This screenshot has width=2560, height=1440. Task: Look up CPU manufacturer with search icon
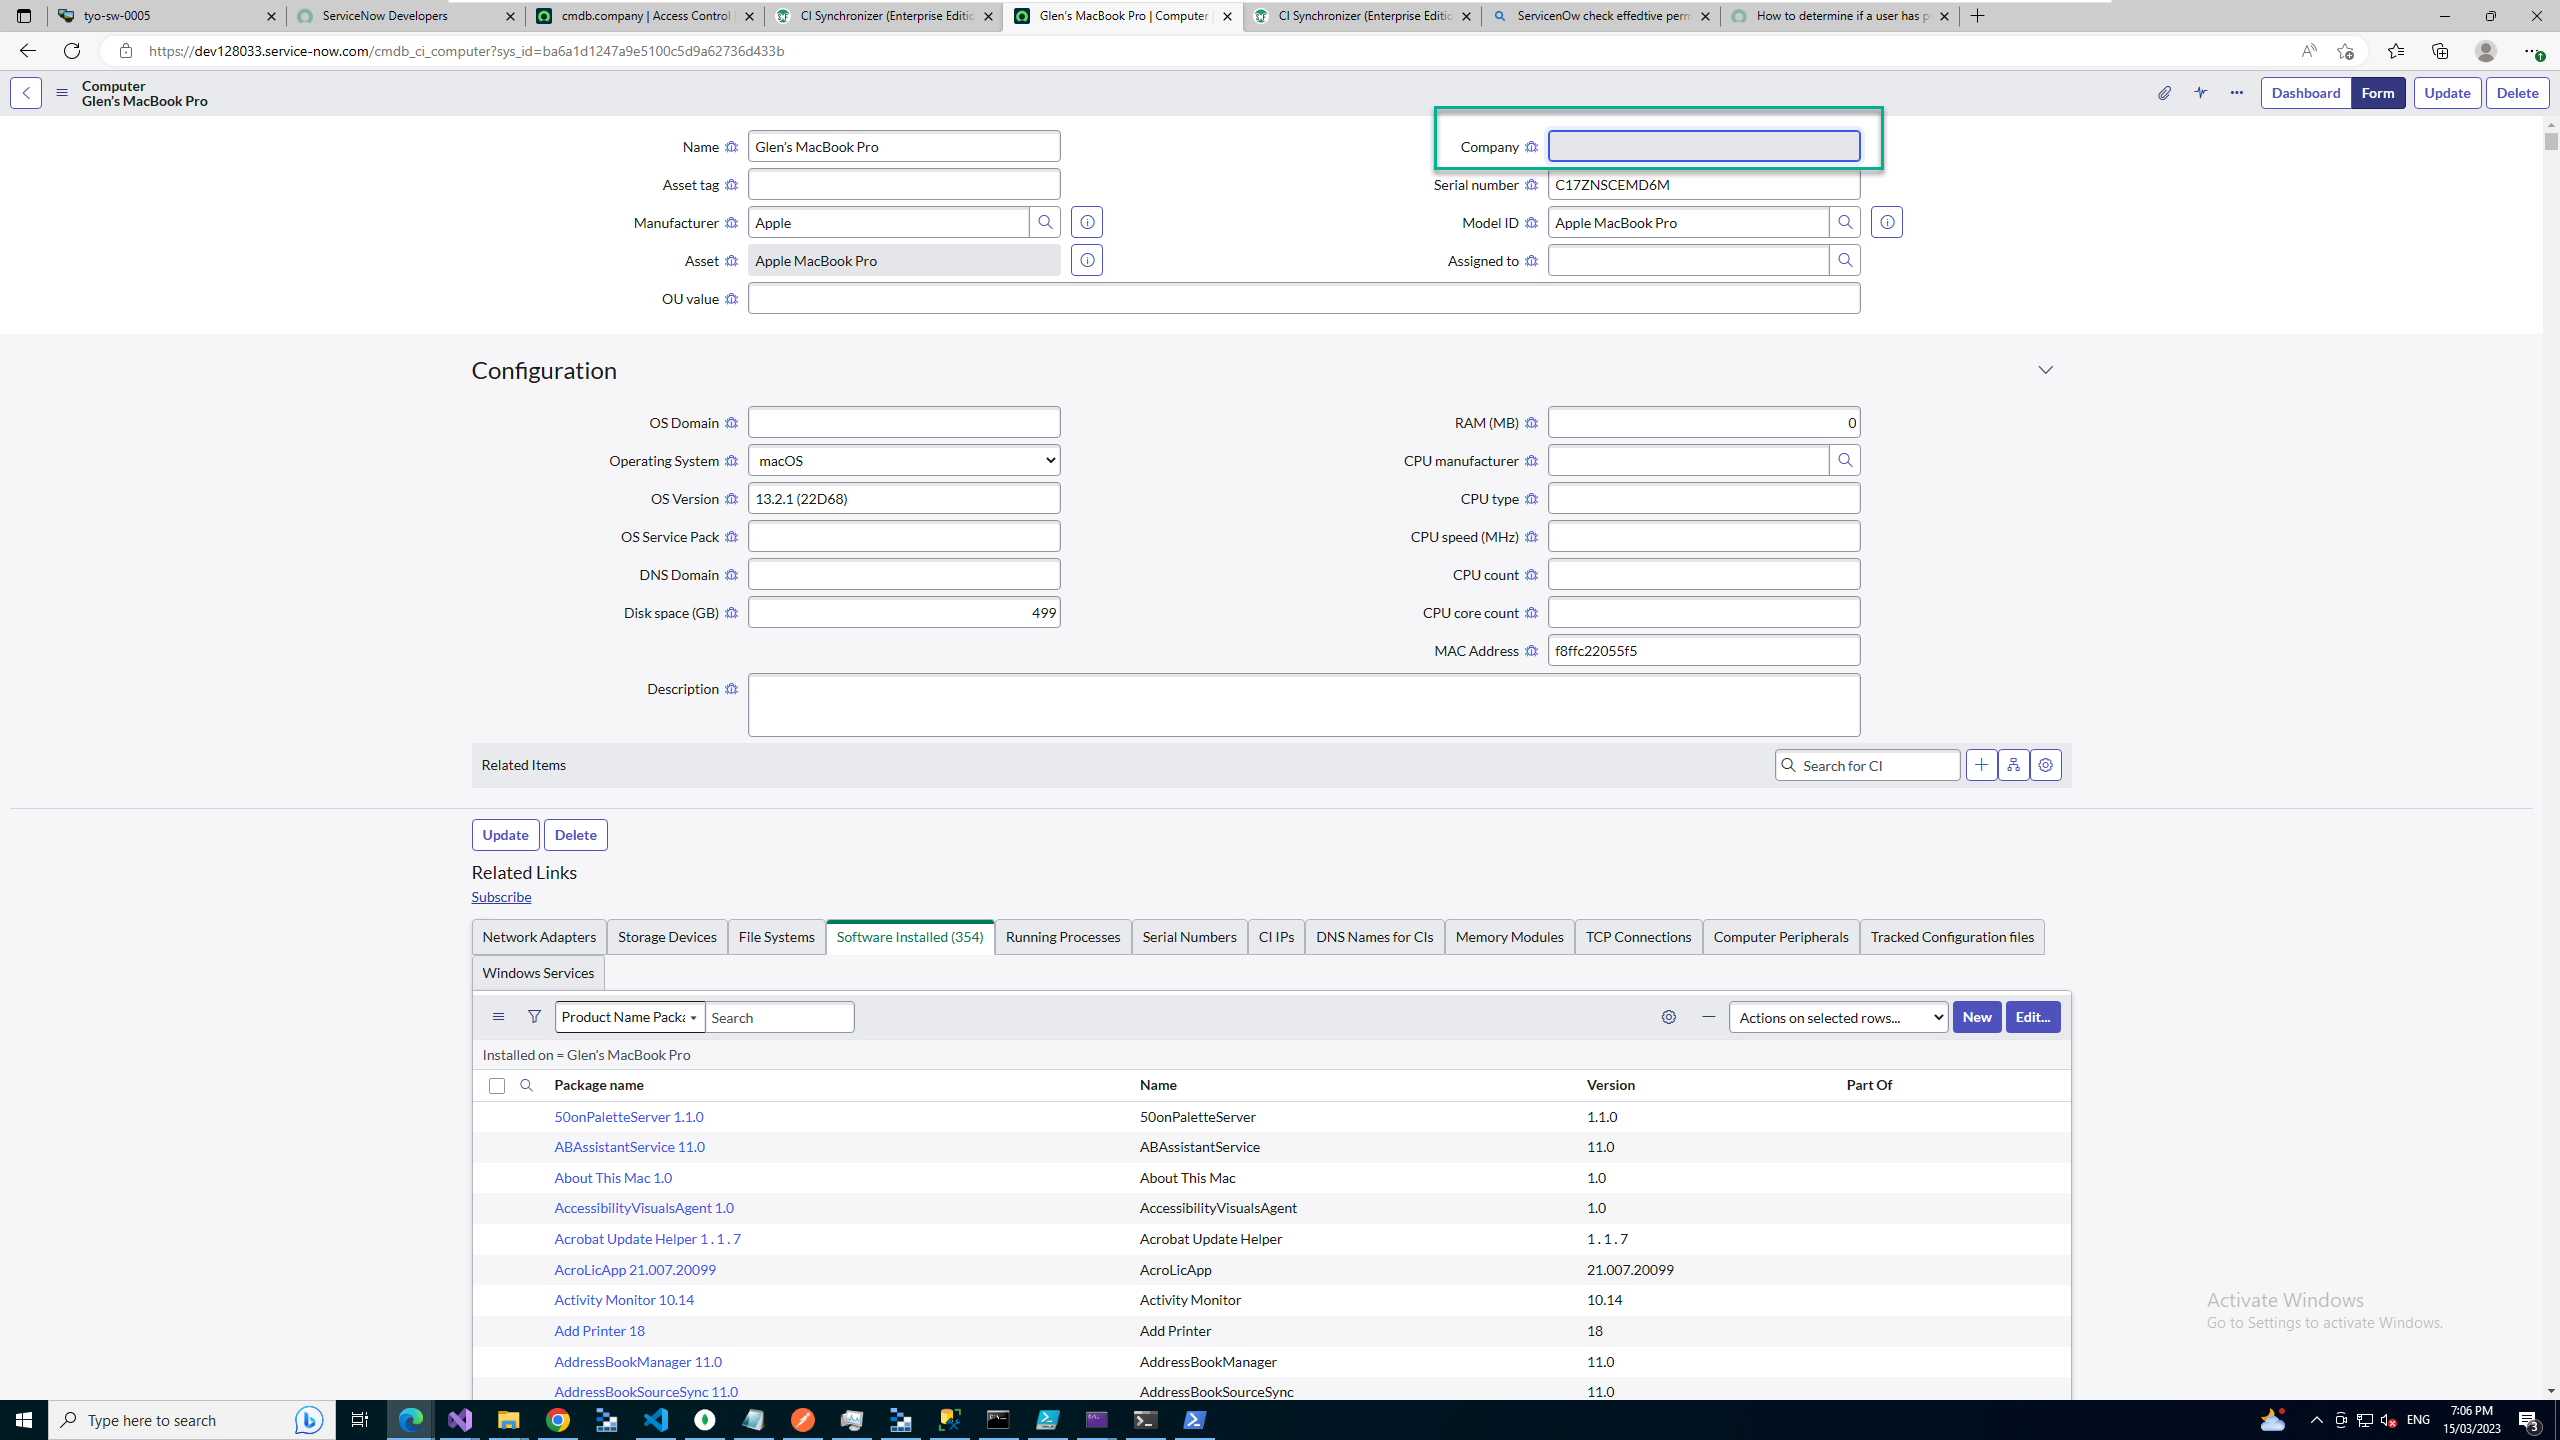coord(1845,460)
